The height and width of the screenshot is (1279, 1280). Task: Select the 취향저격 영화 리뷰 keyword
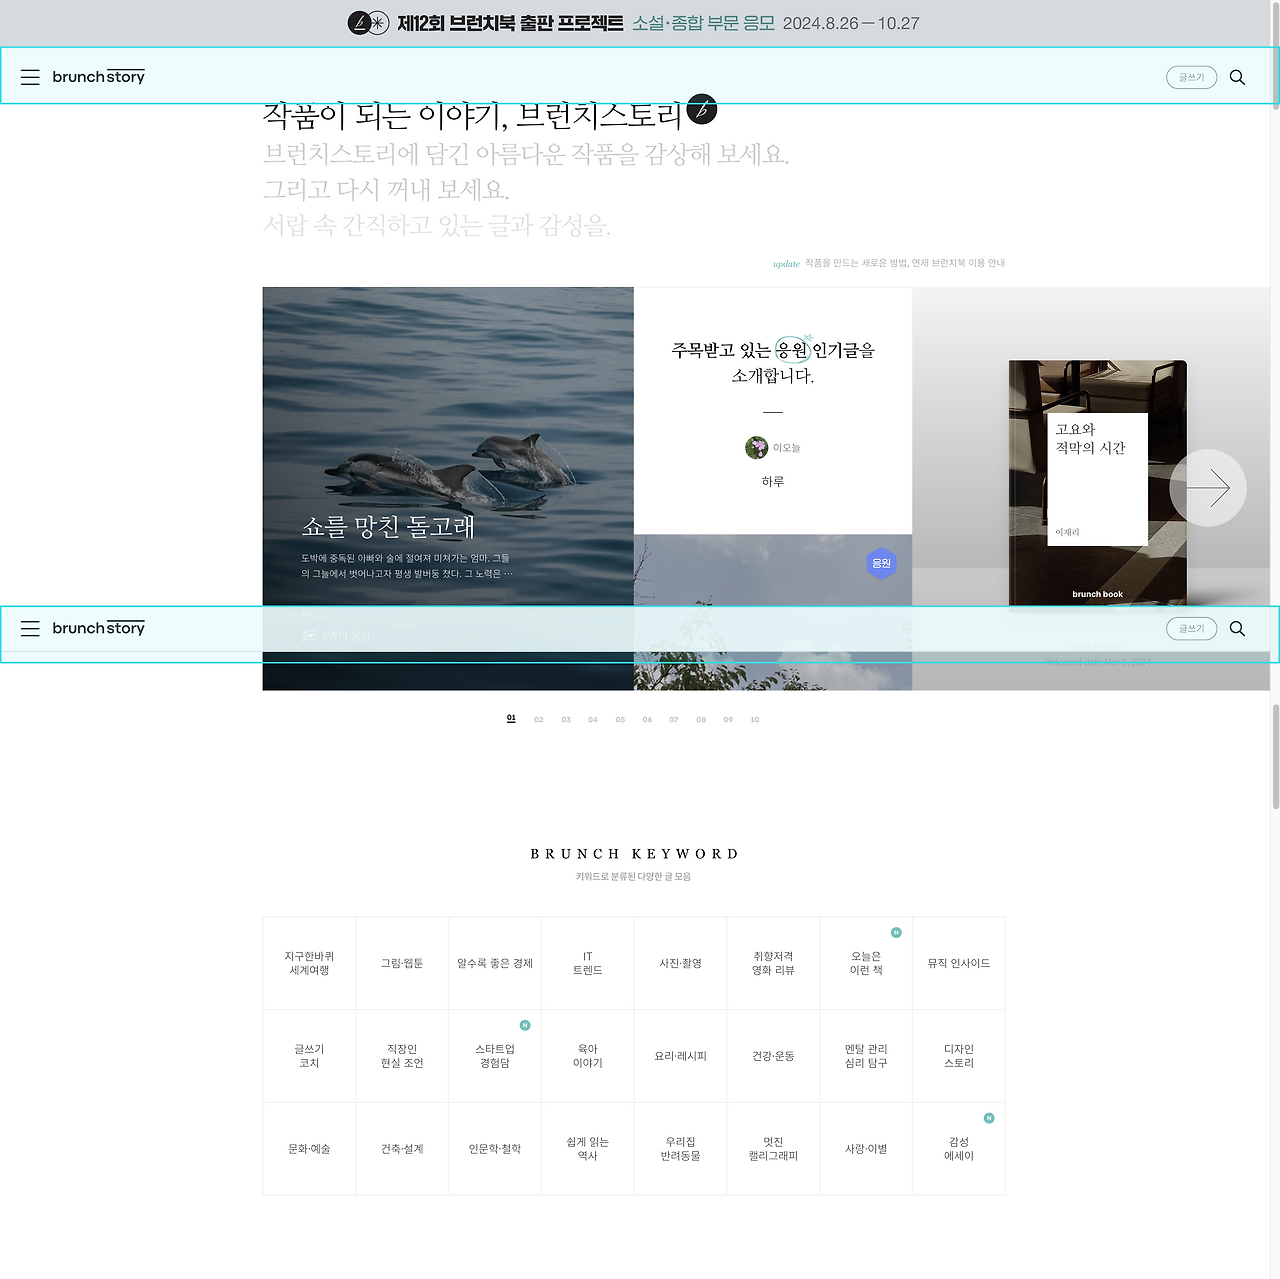[773, 963]
